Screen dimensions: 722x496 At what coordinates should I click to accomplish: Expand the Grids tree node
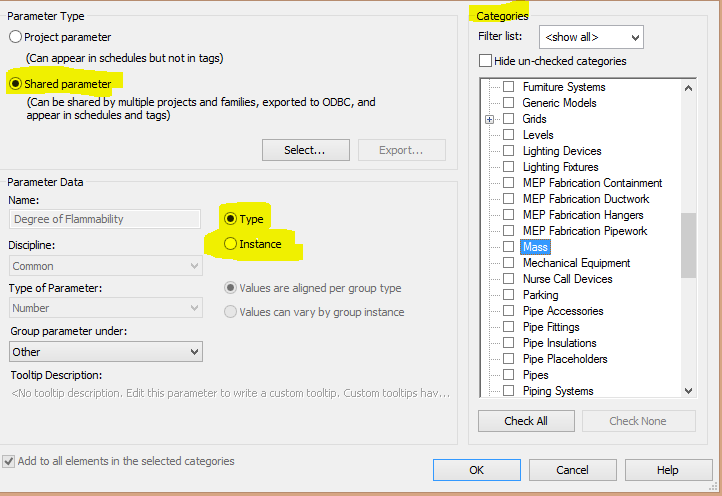click(489, 119)
